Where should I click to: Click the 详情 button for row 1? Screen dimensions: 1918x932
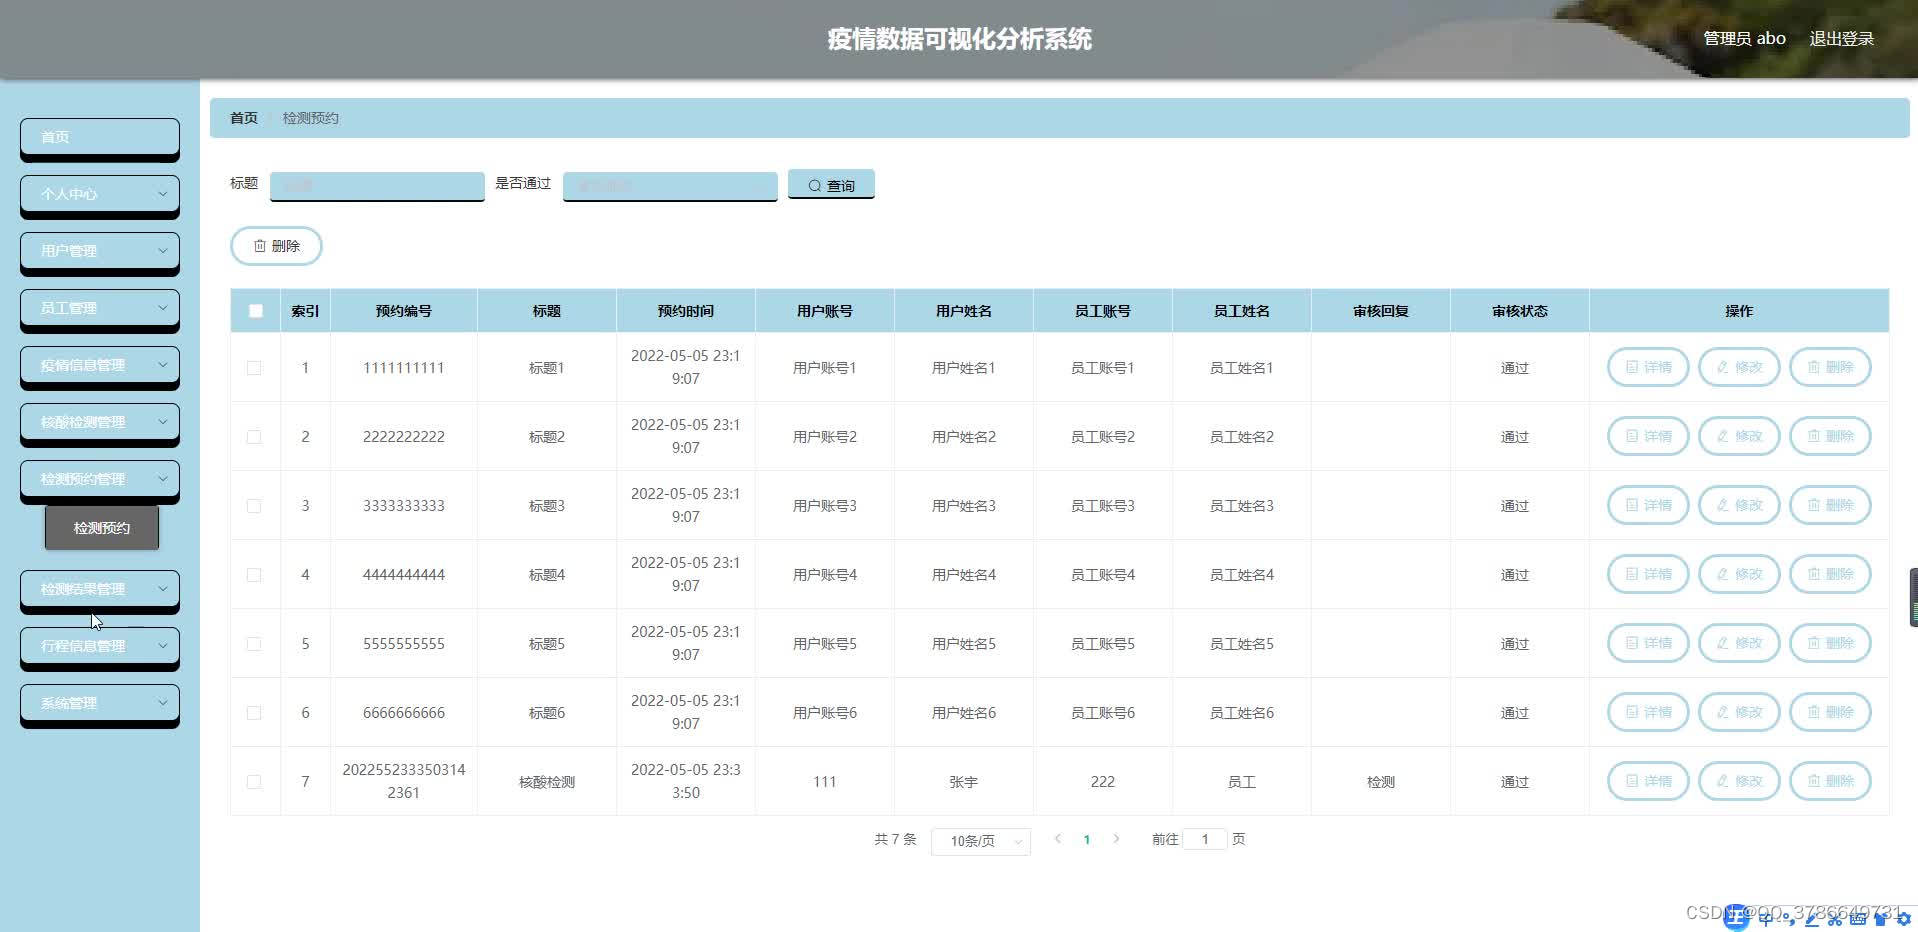coord(1647,367)
